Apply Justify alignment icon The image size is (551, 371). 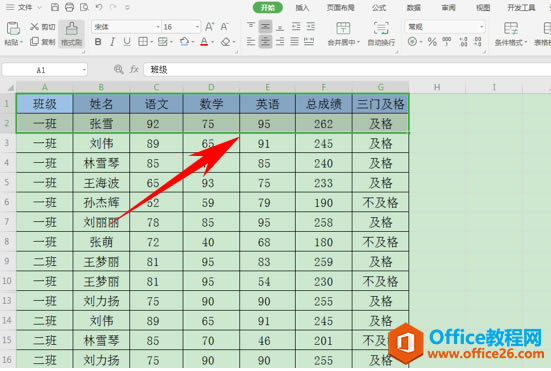[294, 42]
